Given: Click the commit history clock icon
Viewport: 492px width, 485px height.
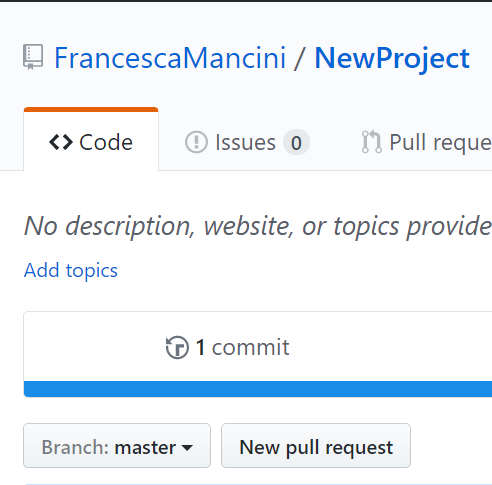Looking at the screenshot, I should coord(177,347).
